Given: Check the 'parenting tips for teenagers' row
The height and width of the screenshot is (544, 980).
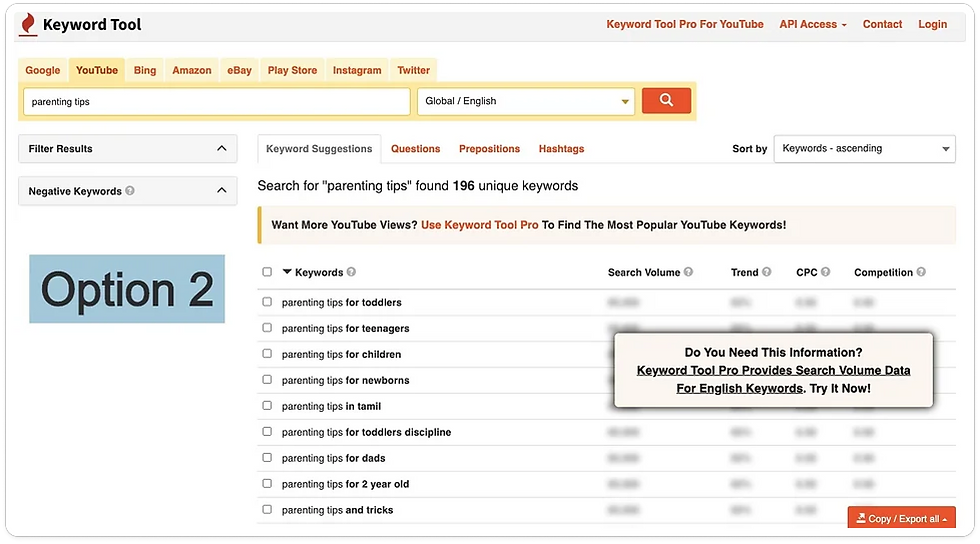Looking at the screenshot, I should click(267, 328).
